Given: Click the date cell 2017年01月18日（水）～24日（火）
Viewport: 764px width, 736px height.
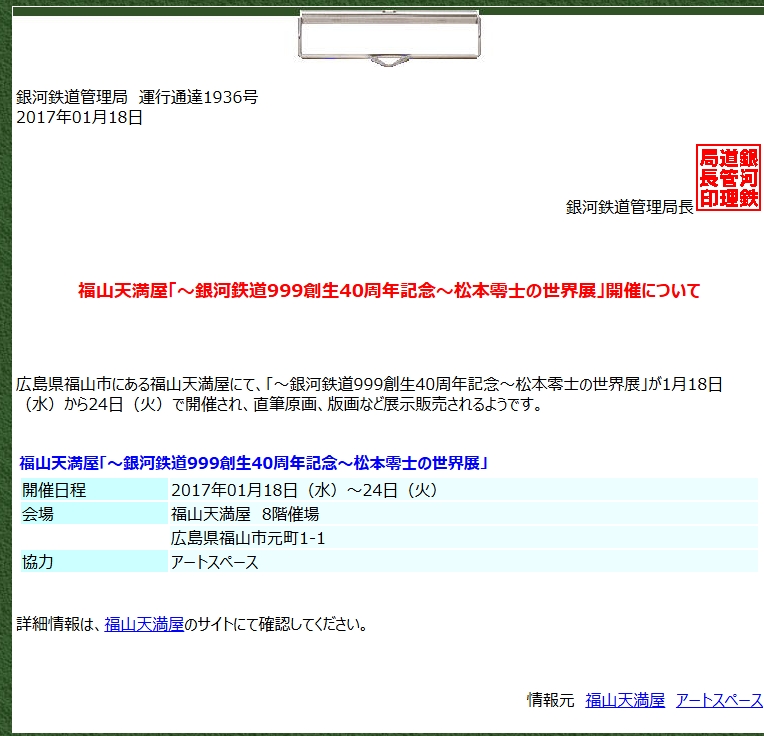Looking at the screenshot, I should (463, 490).
